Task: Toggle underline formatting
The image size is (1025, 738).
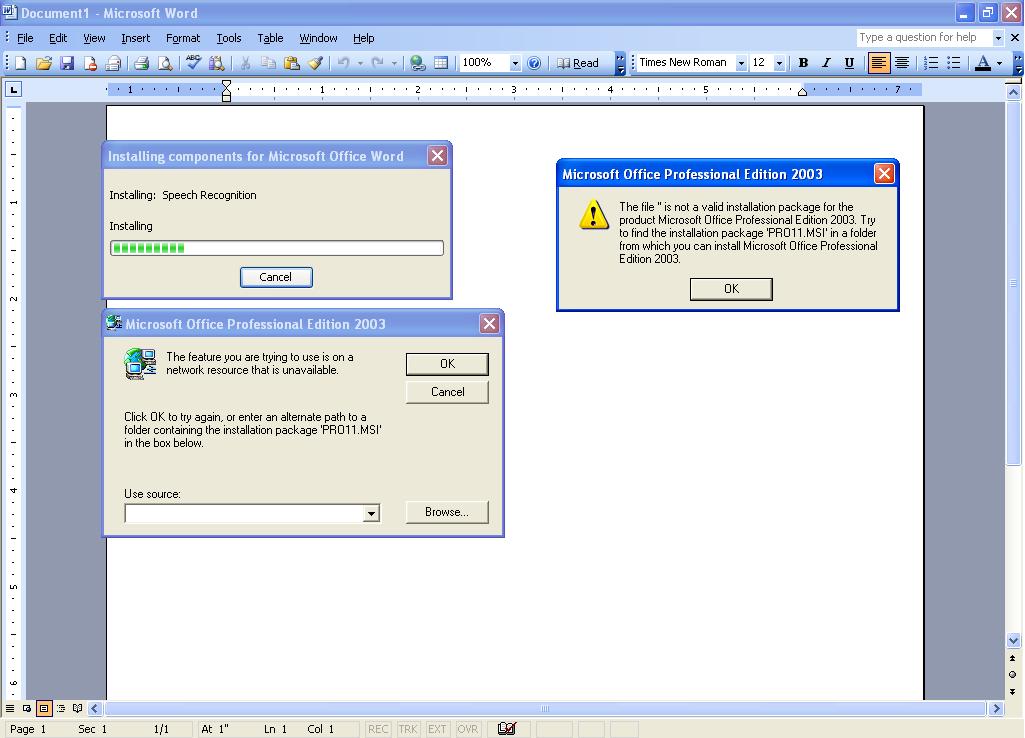Action: pyautogui.click(x=849, y=63)
